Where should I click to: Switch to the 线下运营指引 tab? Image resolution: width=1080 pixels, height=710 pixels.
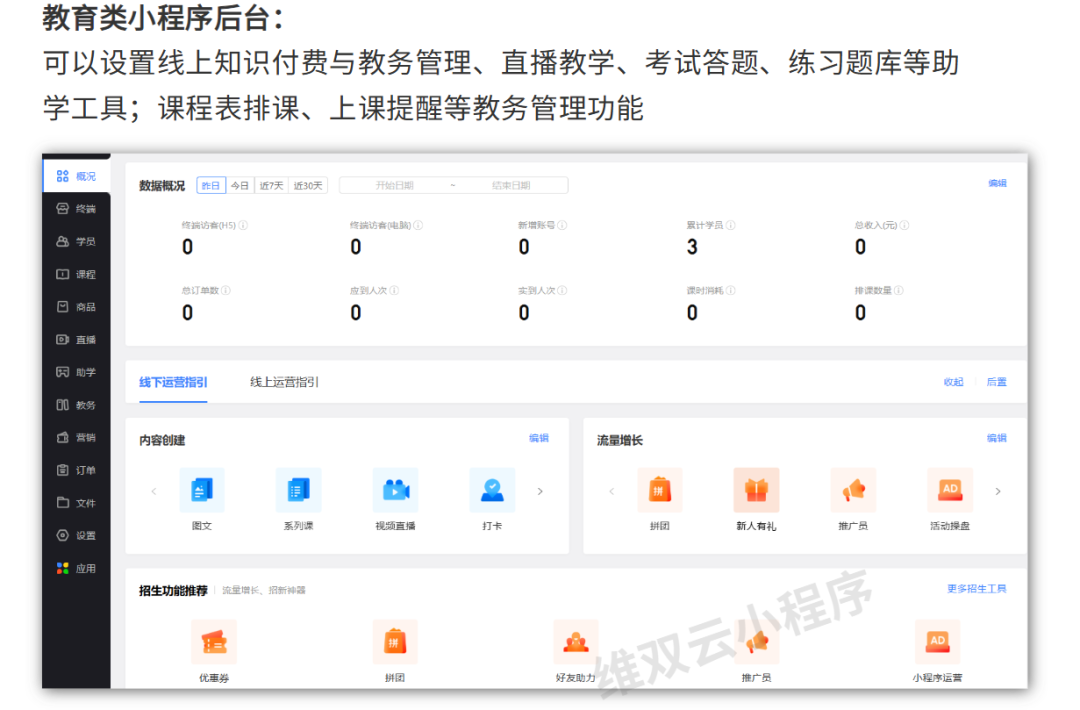pos(173,382)
